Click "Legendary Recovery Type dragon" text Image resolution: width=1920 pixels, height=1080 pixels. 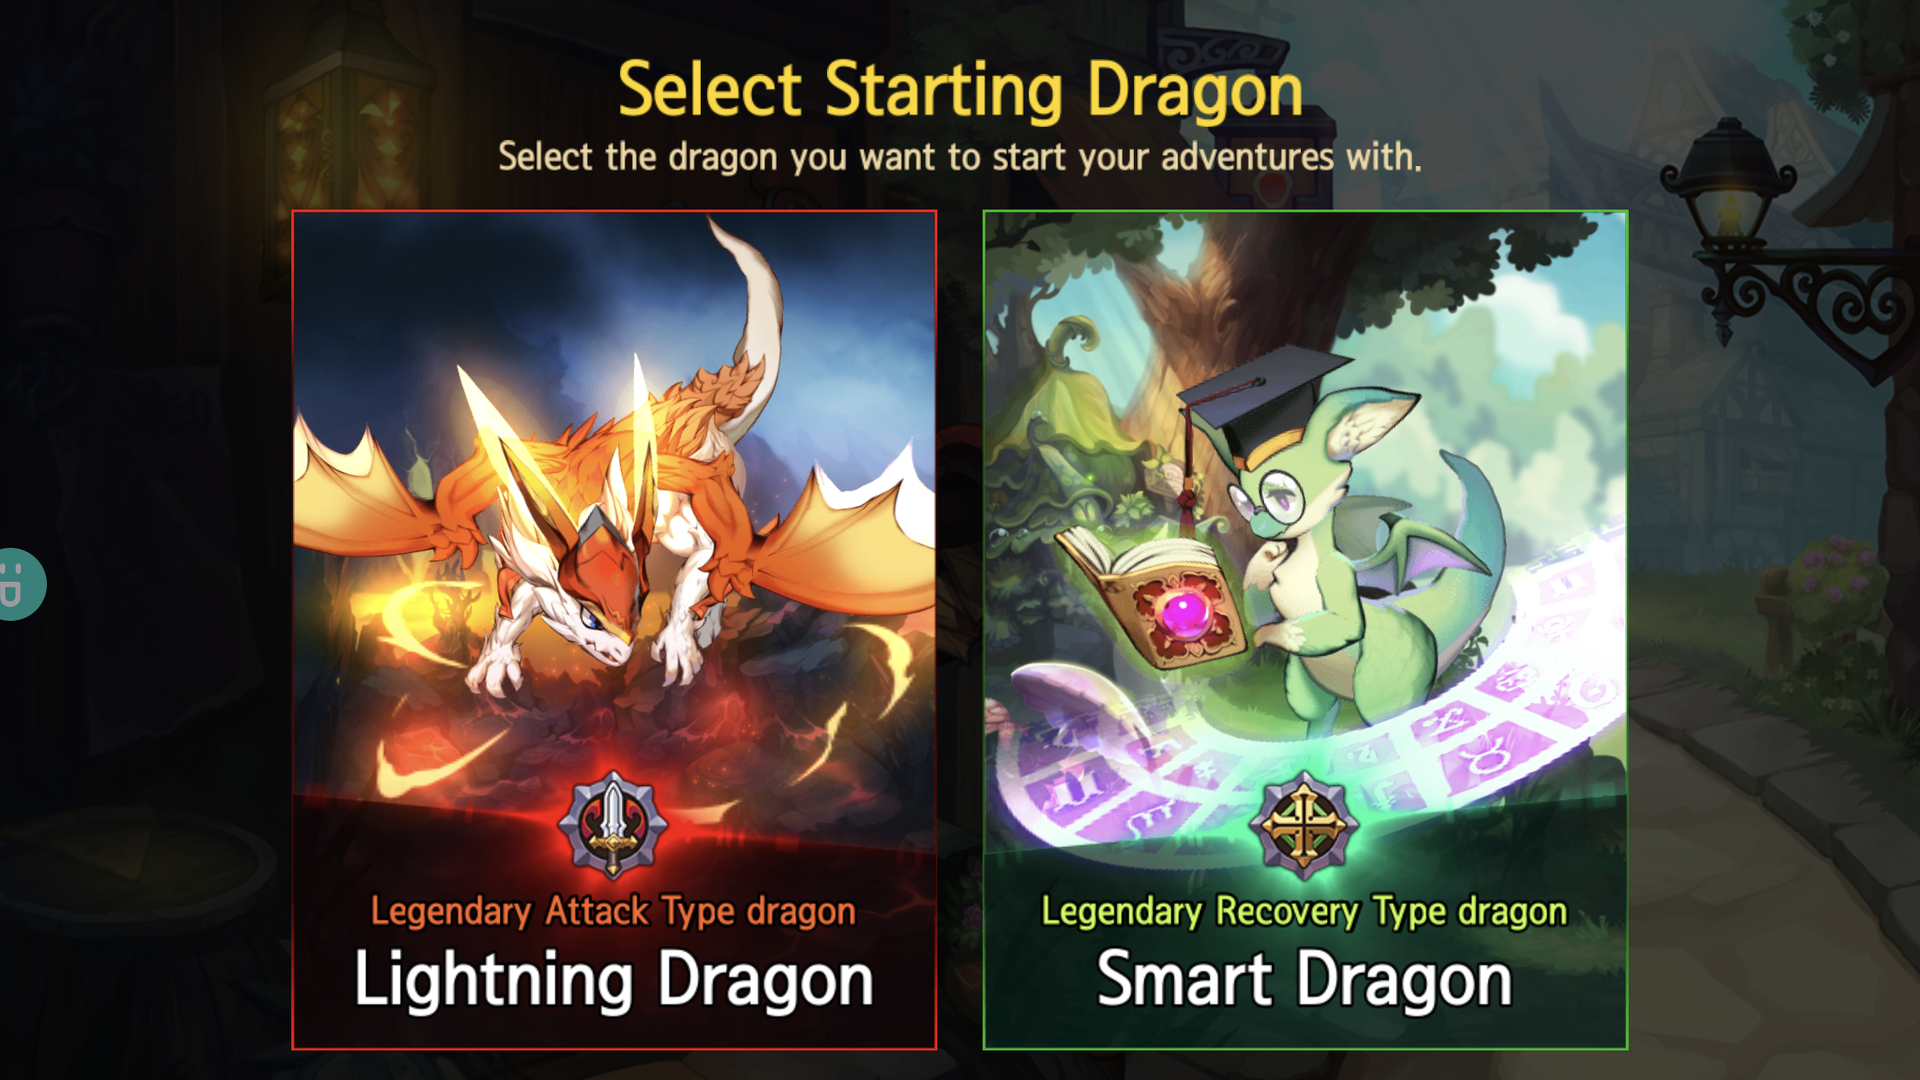point(1304,911)
